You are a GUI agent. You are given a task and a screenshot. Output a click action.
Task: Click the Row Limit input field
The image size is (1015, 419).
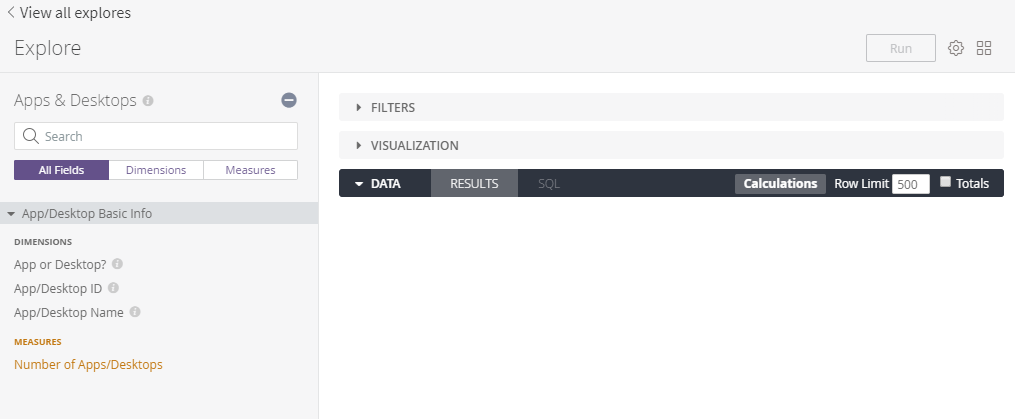(910, 184)
